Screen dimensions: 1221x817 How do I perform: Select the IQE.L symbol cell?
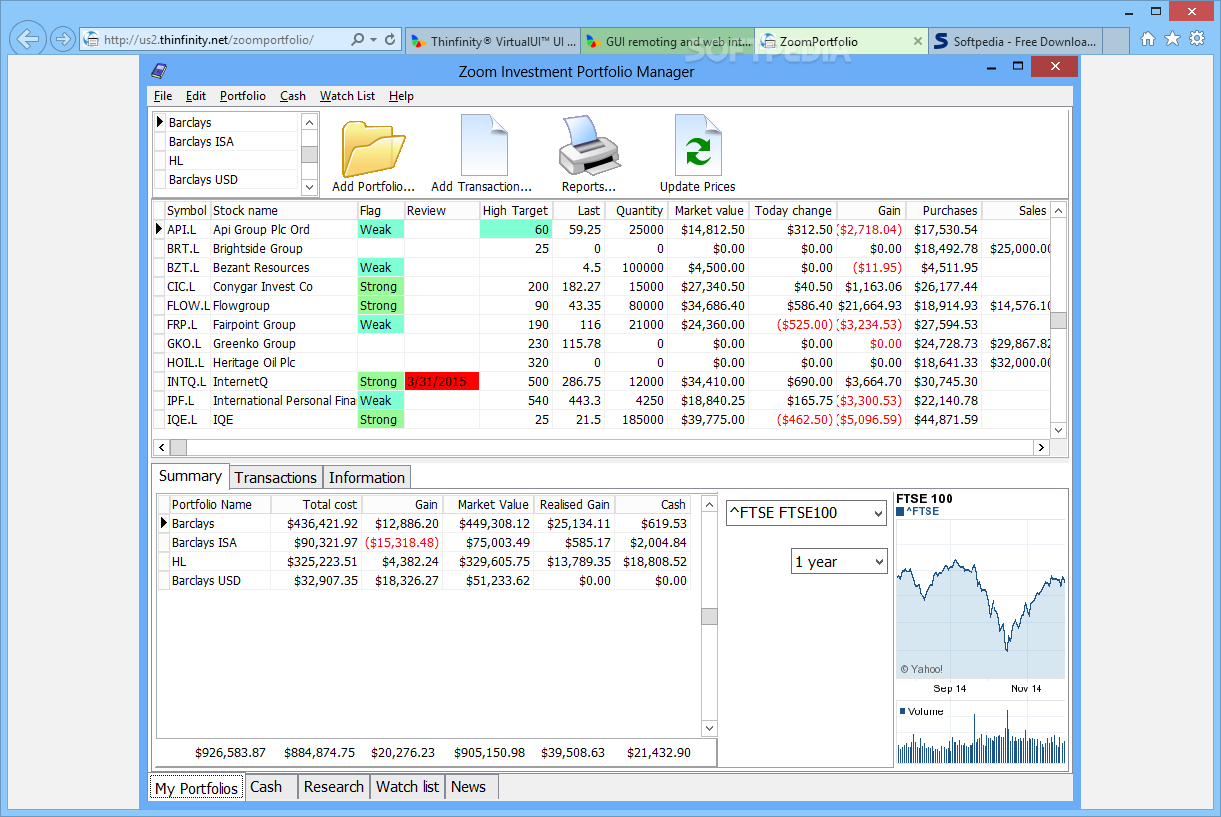pyautogui.click(x=187, y=419)
